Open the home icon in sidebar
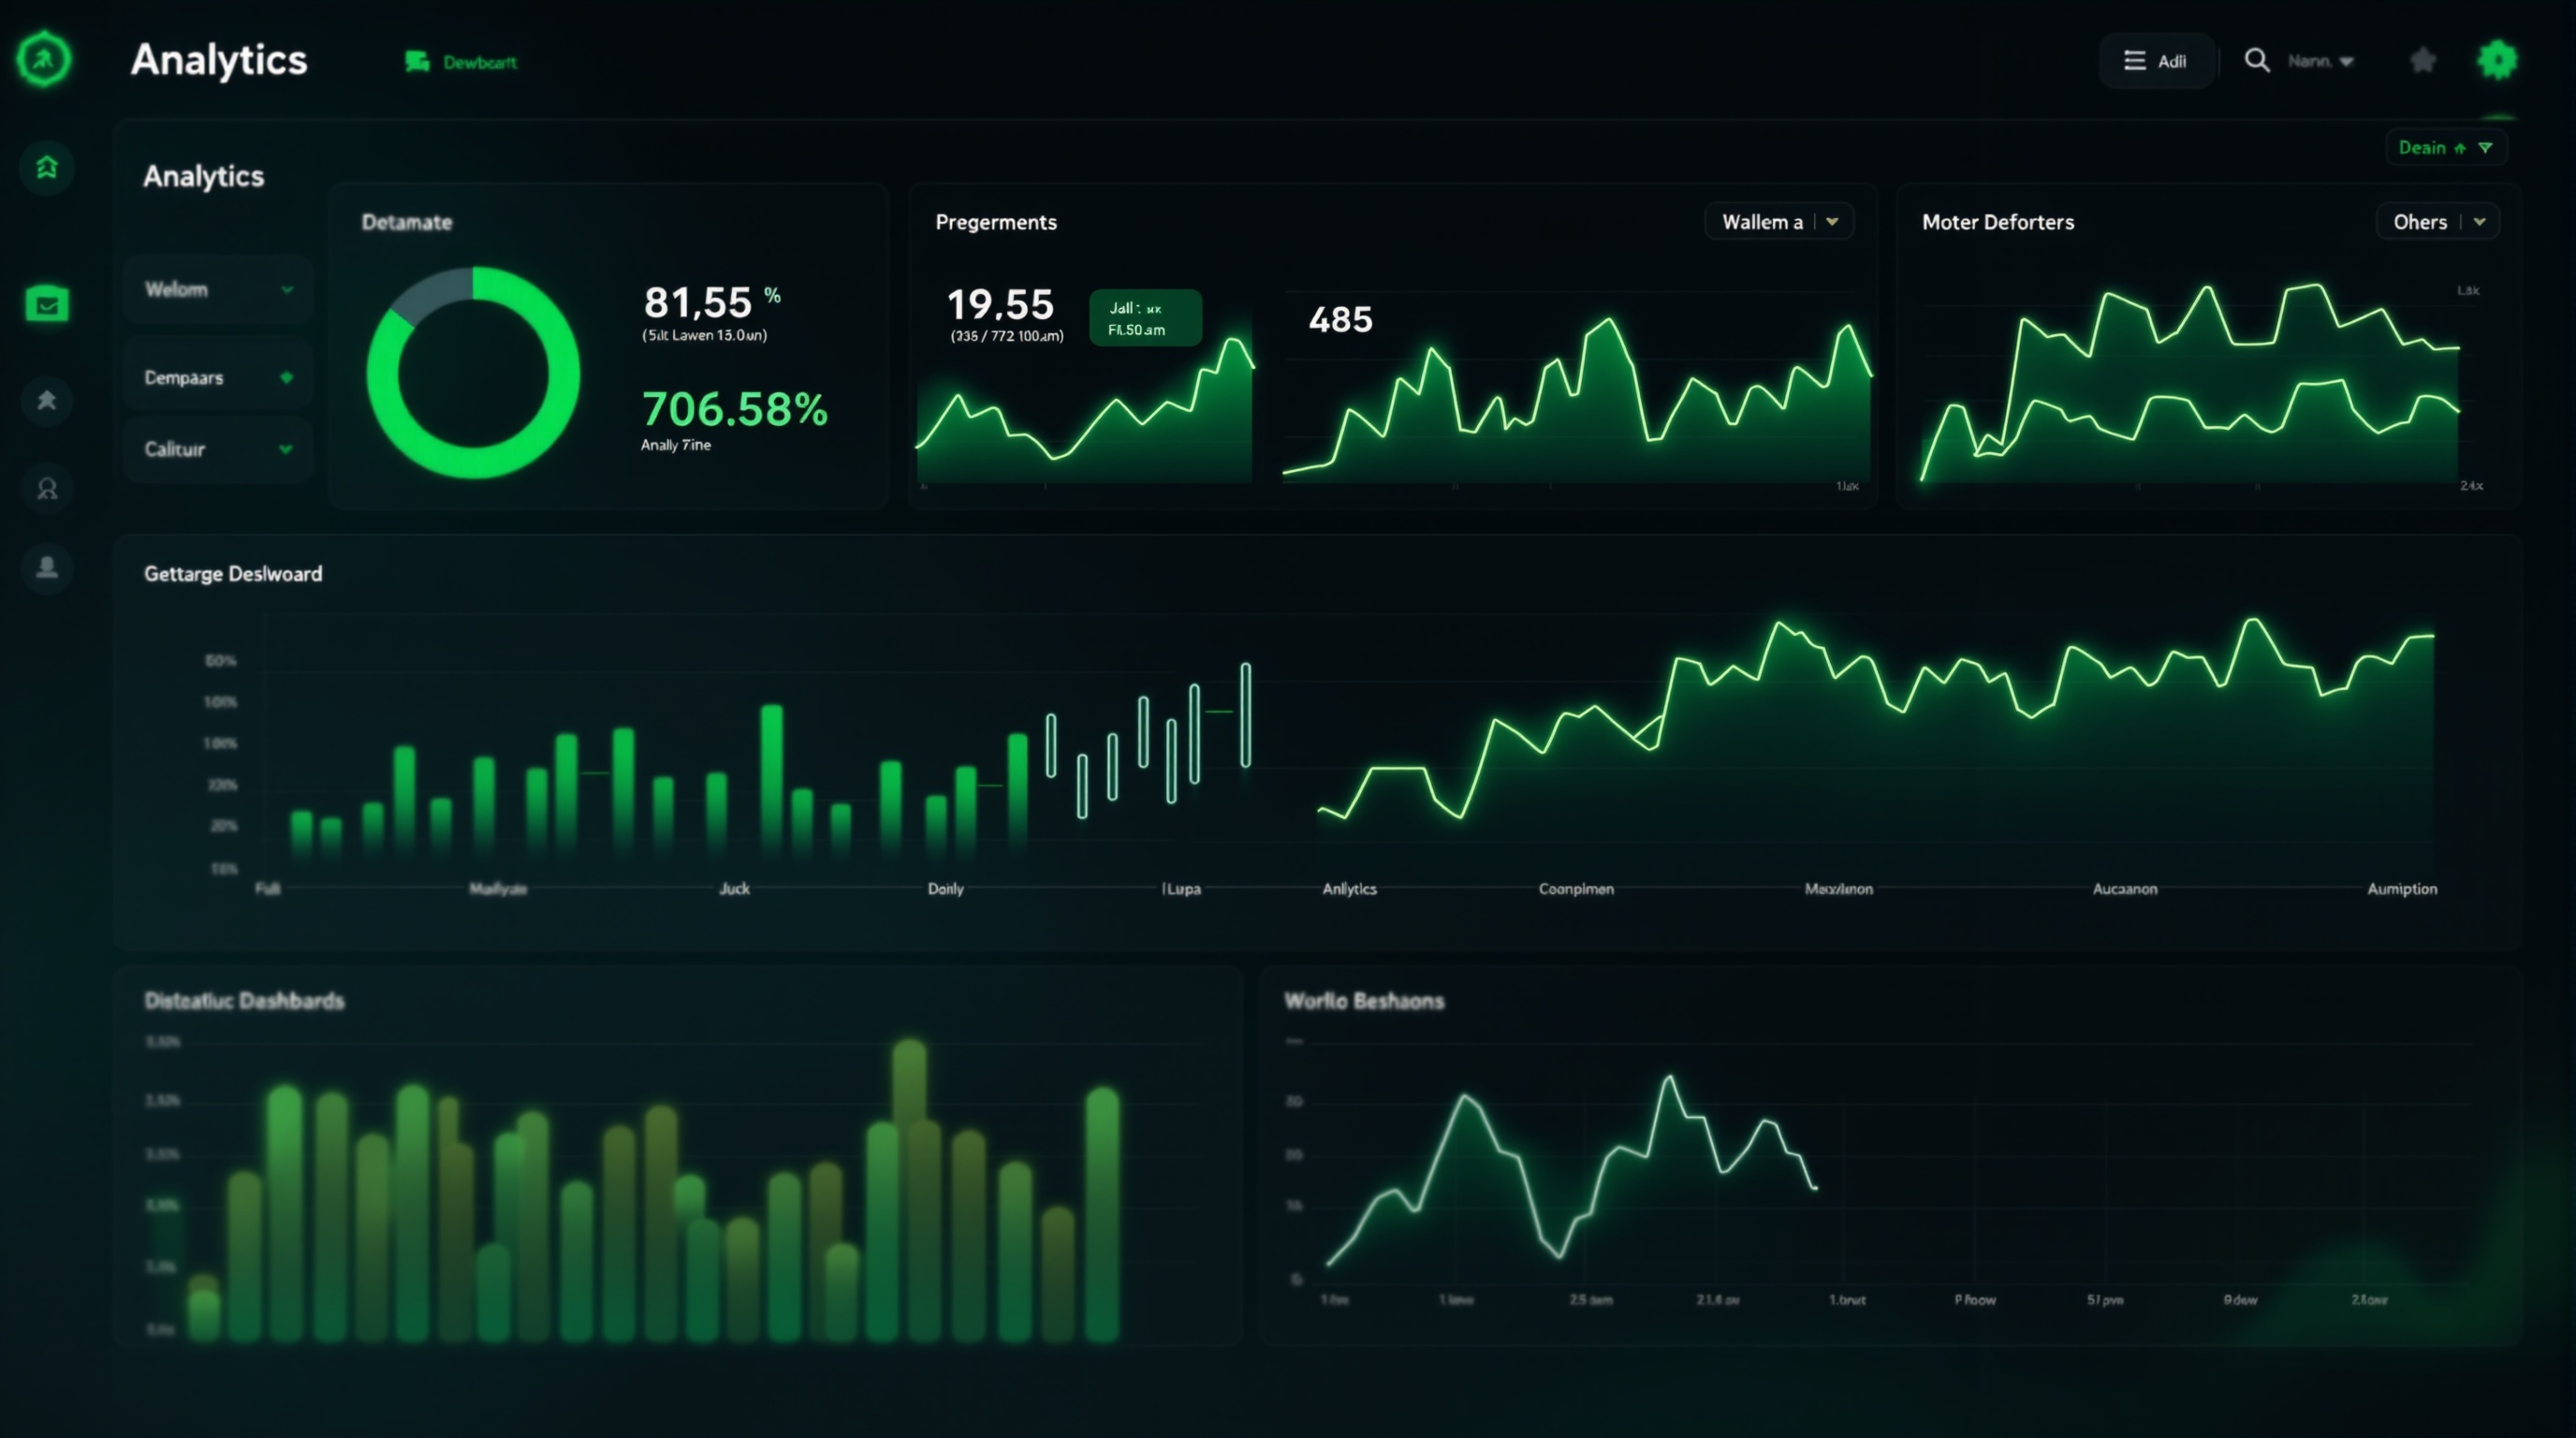Screen dimensions: 2576x1438 click(x=47, y=167)
